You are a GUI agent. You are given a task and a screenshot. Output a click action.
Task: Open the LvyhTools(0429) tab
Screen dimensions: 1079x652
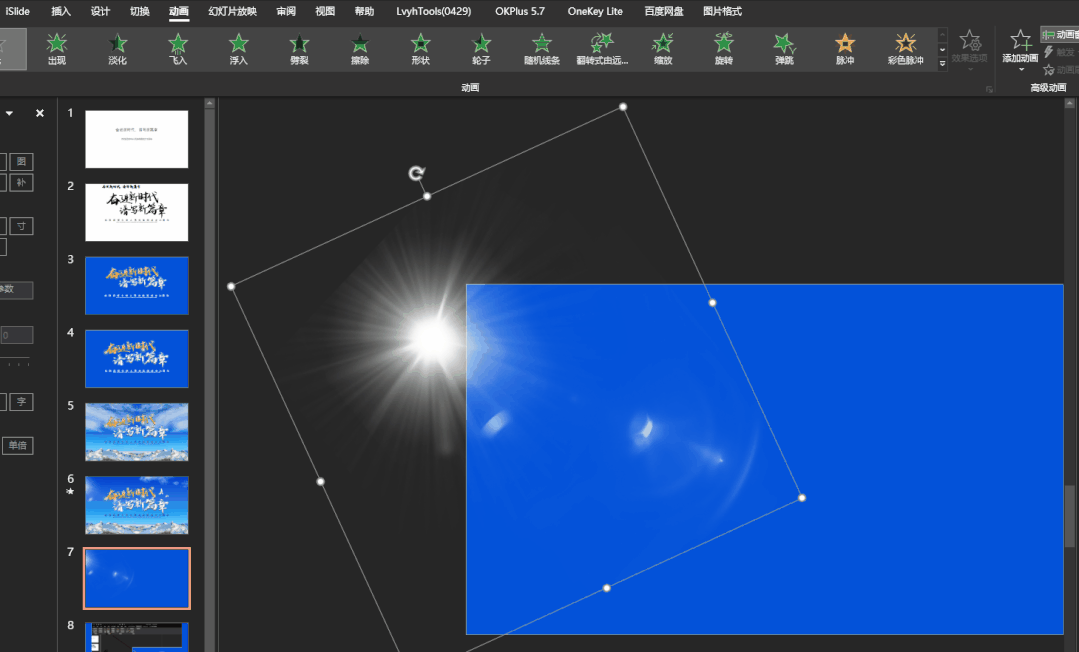tap(434, 11)
